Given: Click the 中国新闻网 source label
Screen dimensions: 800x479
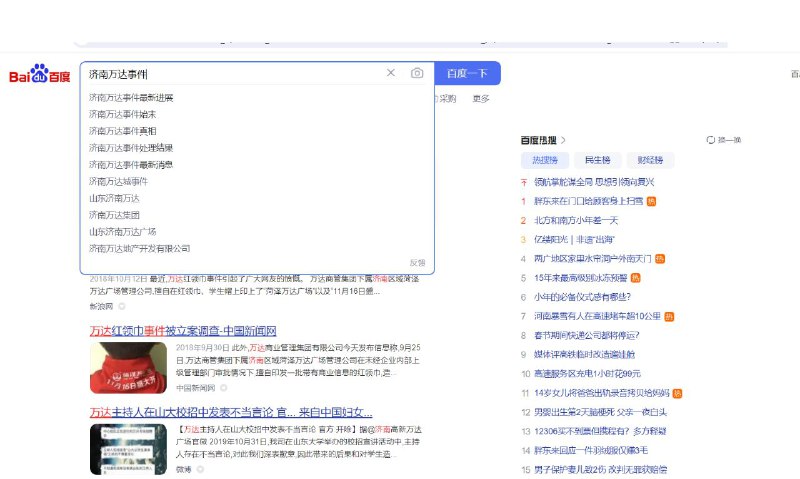Looking at the screenshot, I should pyautogui.click(x=196, y=388).
